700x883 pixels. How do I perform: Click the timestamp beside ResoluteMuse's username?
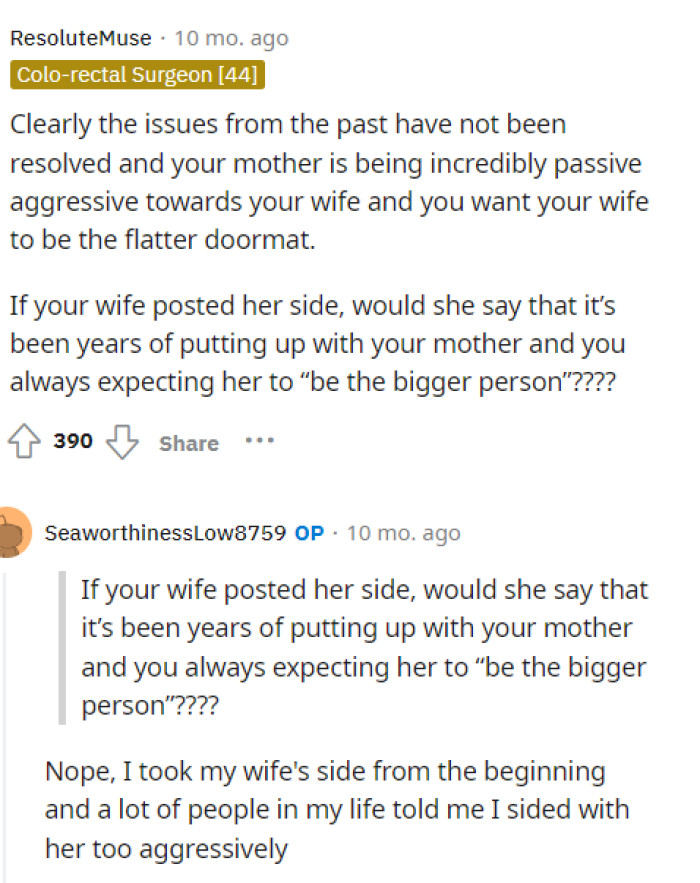231,38
